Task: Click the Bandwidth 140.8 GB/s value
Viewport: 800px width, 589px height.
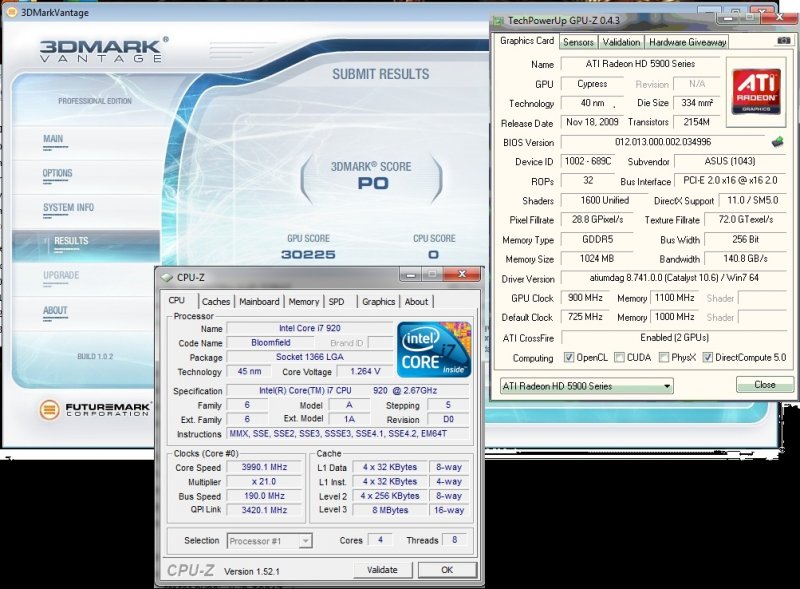Action: (745, 259)
